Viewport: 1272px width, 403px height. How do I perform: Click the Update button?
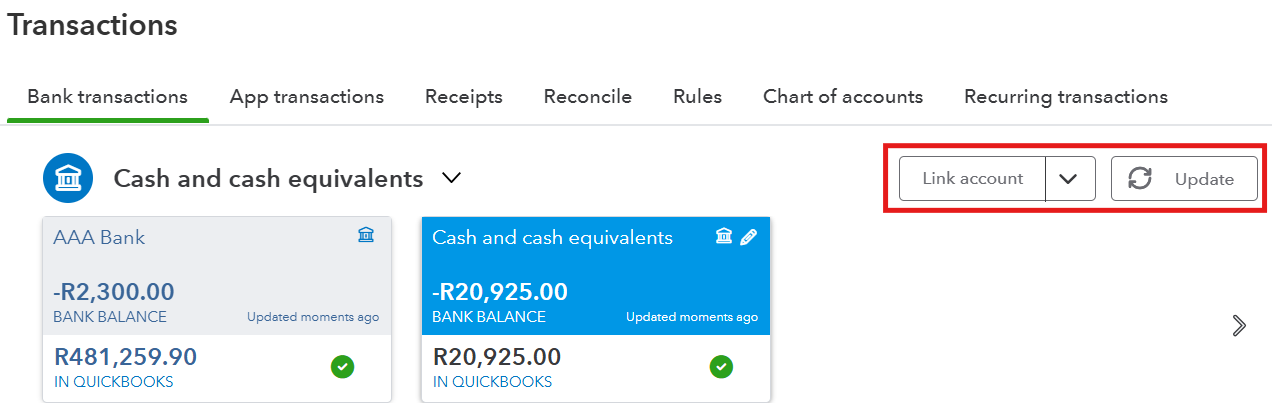[1185, 179]
